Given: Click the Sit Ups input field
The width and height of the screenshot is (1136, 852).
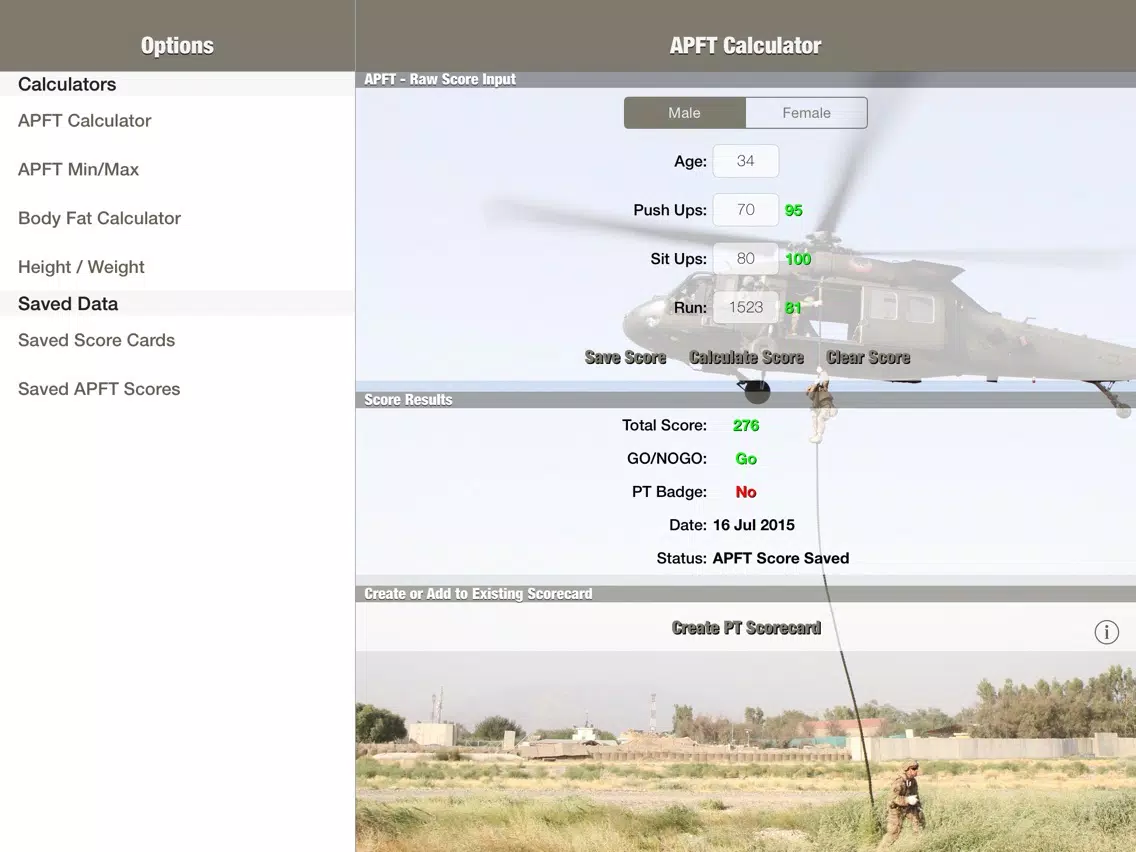Looking at the screenshot, I should pyautogui.click(x=746, y=259).
